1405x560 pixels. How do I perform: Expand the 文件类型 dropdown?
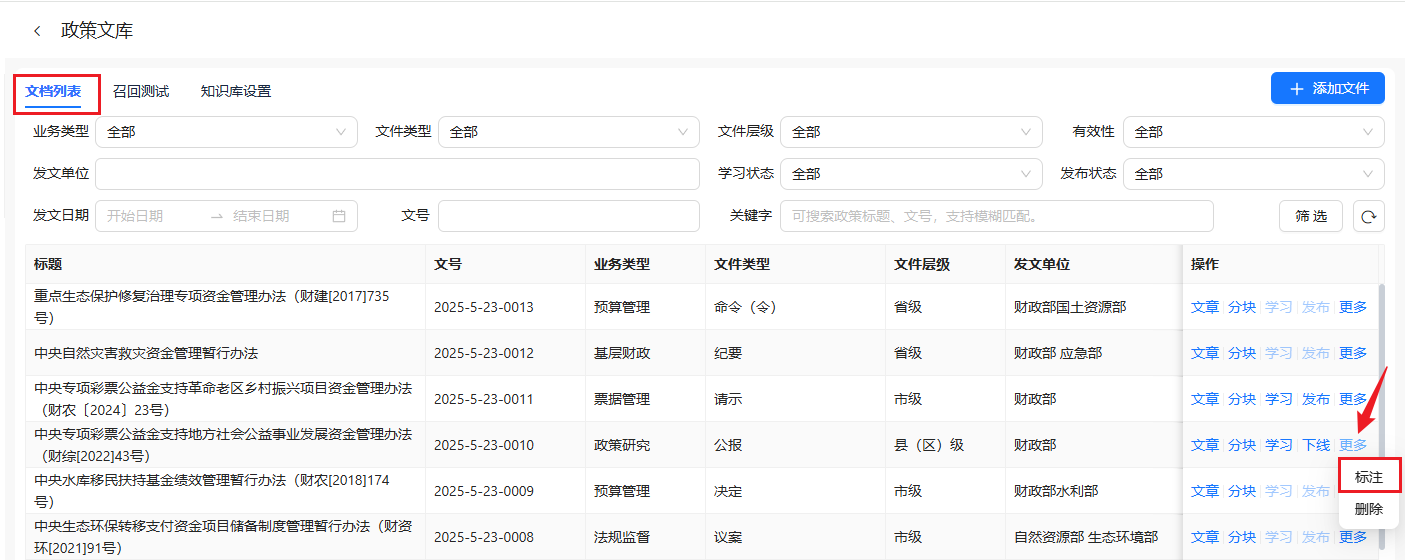(x=568, y=132)
